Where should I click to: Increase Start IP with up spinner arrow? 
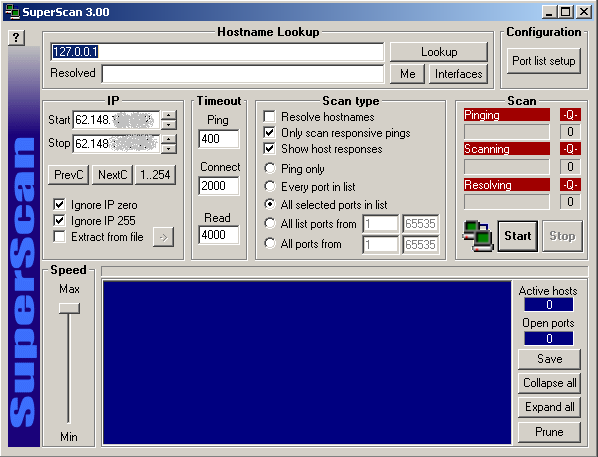click(169, 116)
